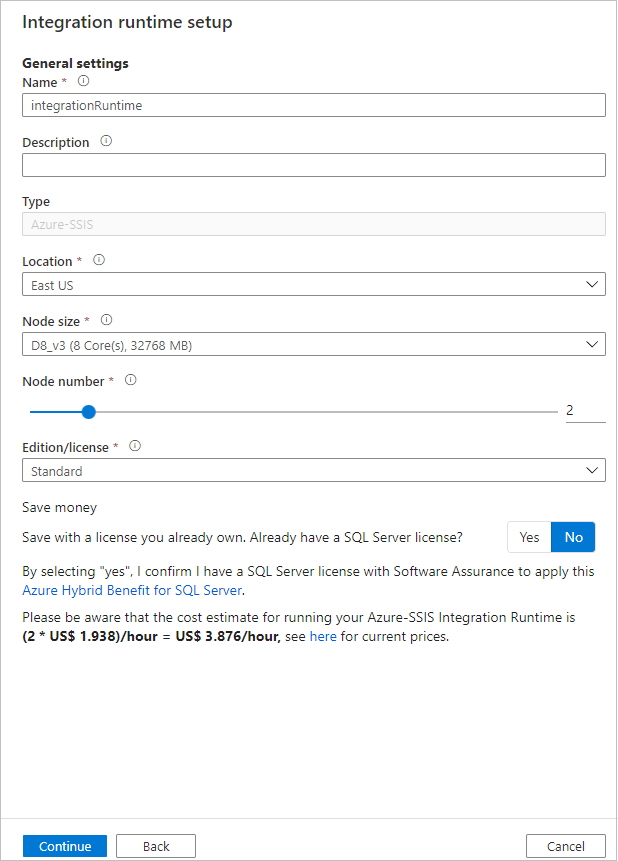
Task: Click the Node number slider handle
Action: (89, 411)
